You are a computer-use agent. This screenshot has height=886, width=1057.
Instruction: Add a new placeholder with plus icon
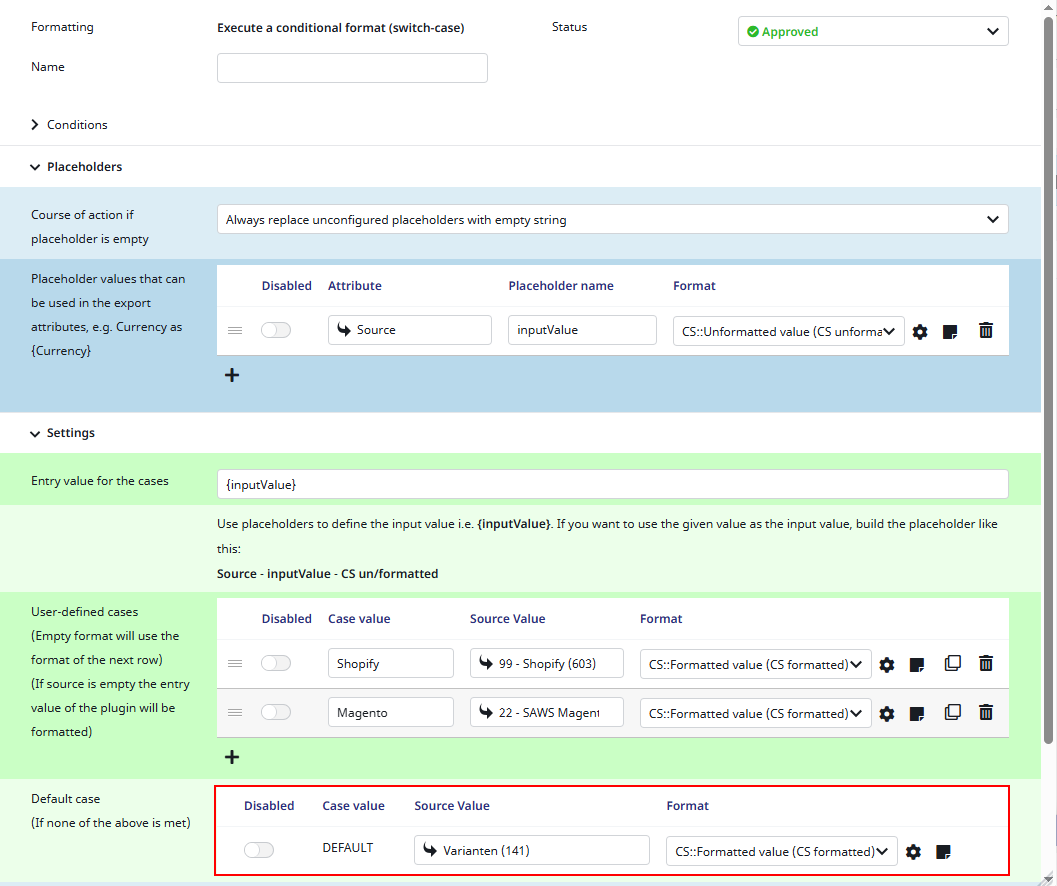point(232,375)
